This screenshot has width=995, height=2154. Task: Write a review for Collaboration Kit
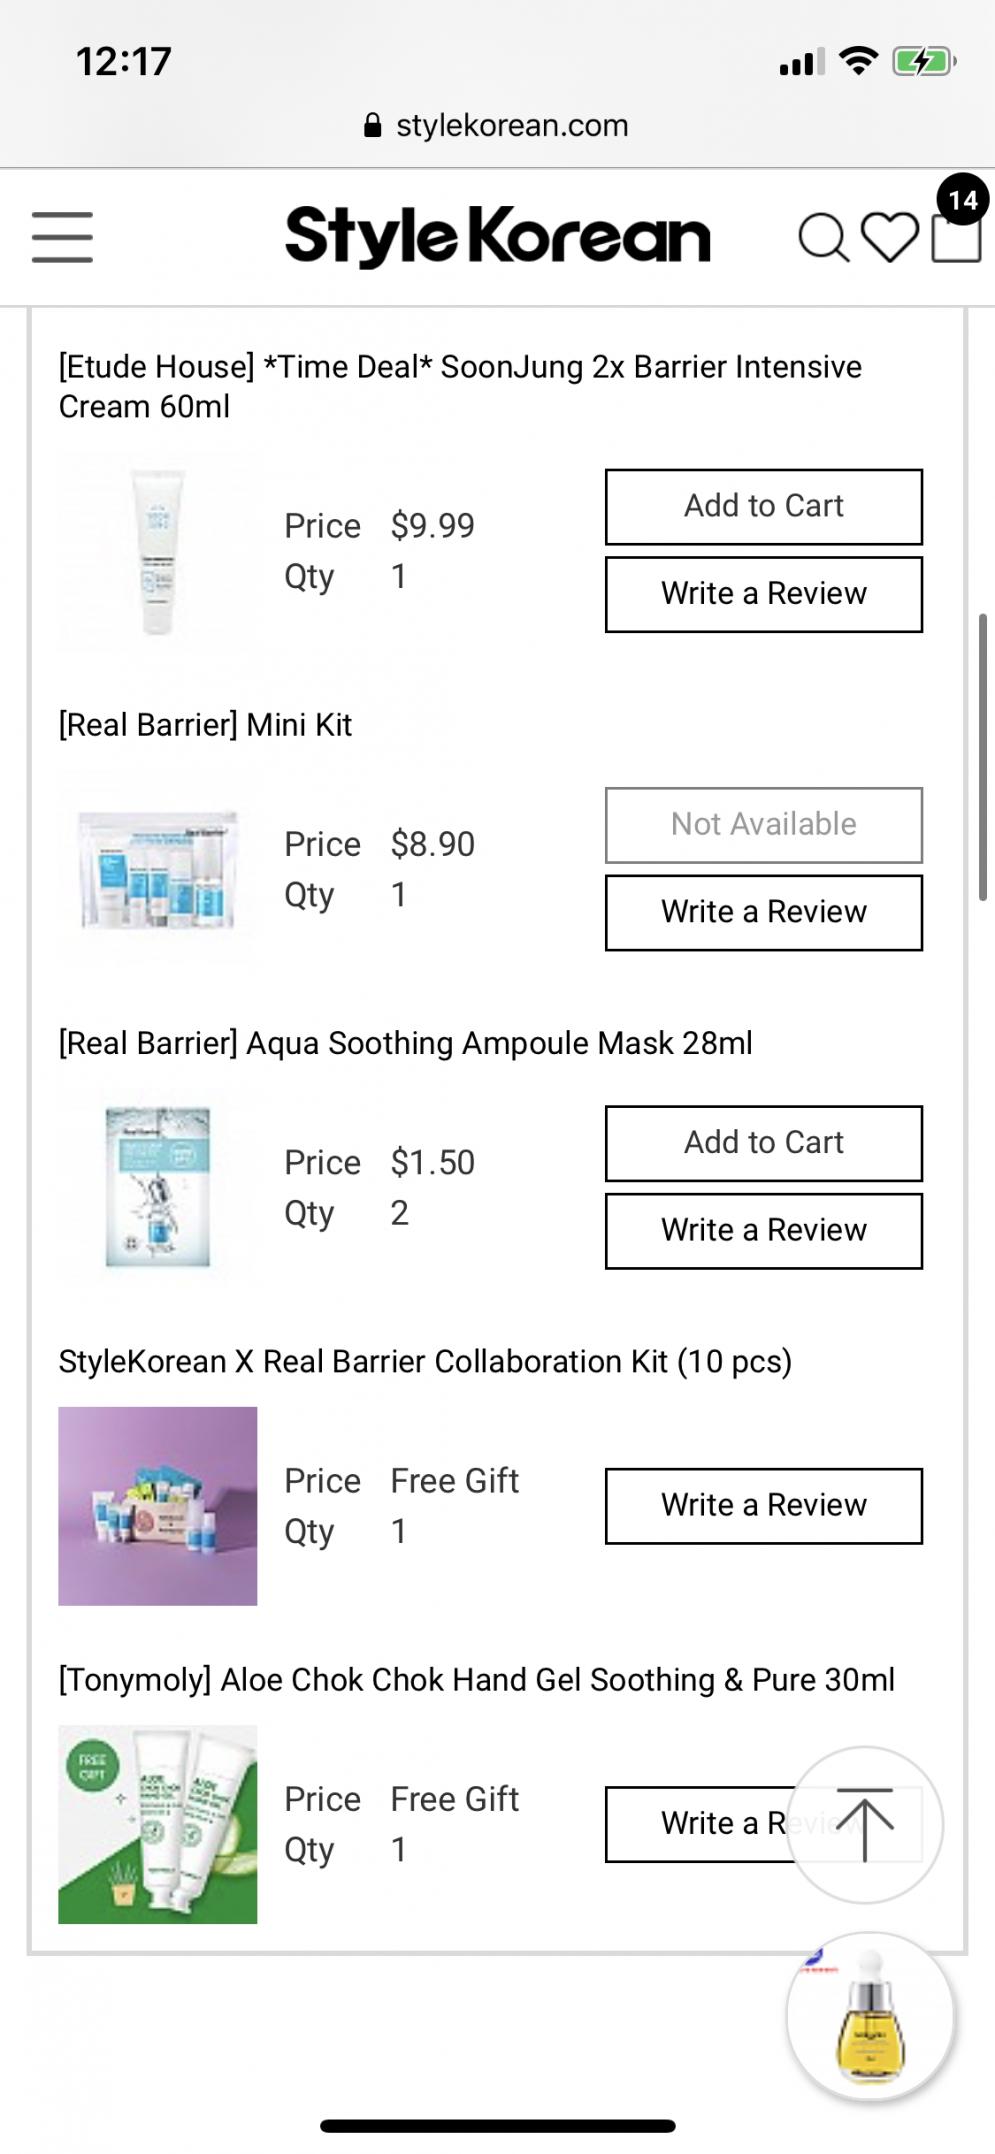(x=763, y=1505)
